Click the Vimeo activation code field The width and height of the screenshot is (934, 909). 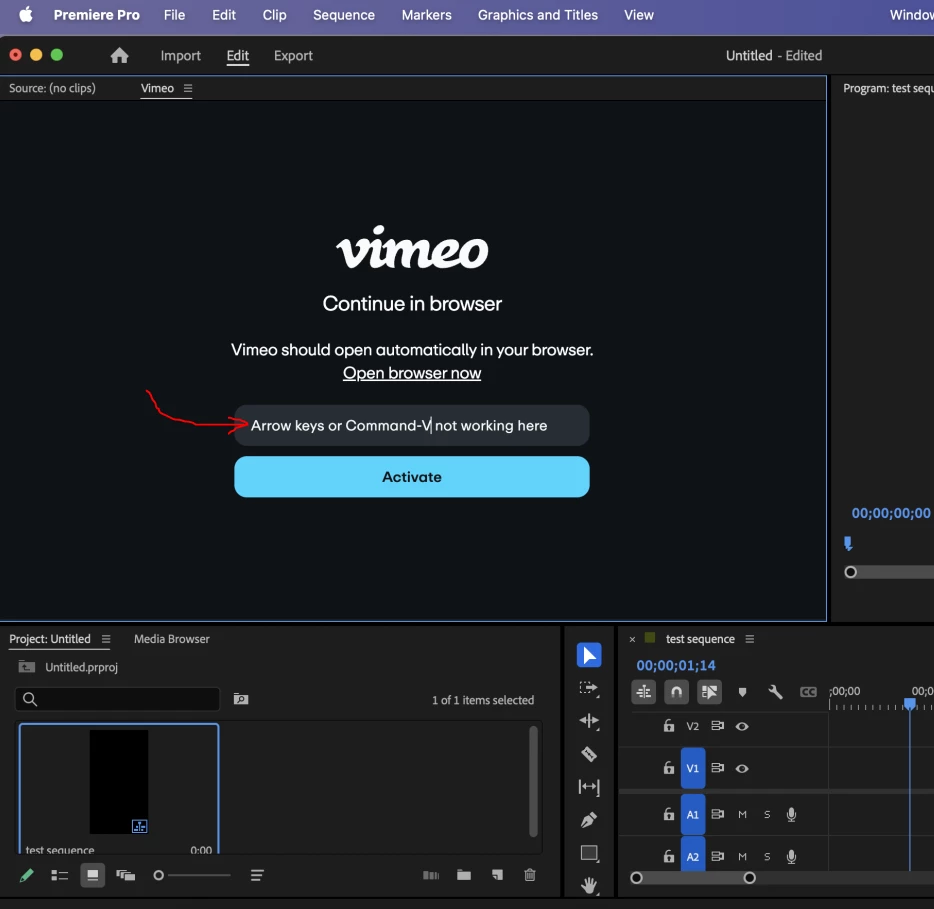pos(412,425)
